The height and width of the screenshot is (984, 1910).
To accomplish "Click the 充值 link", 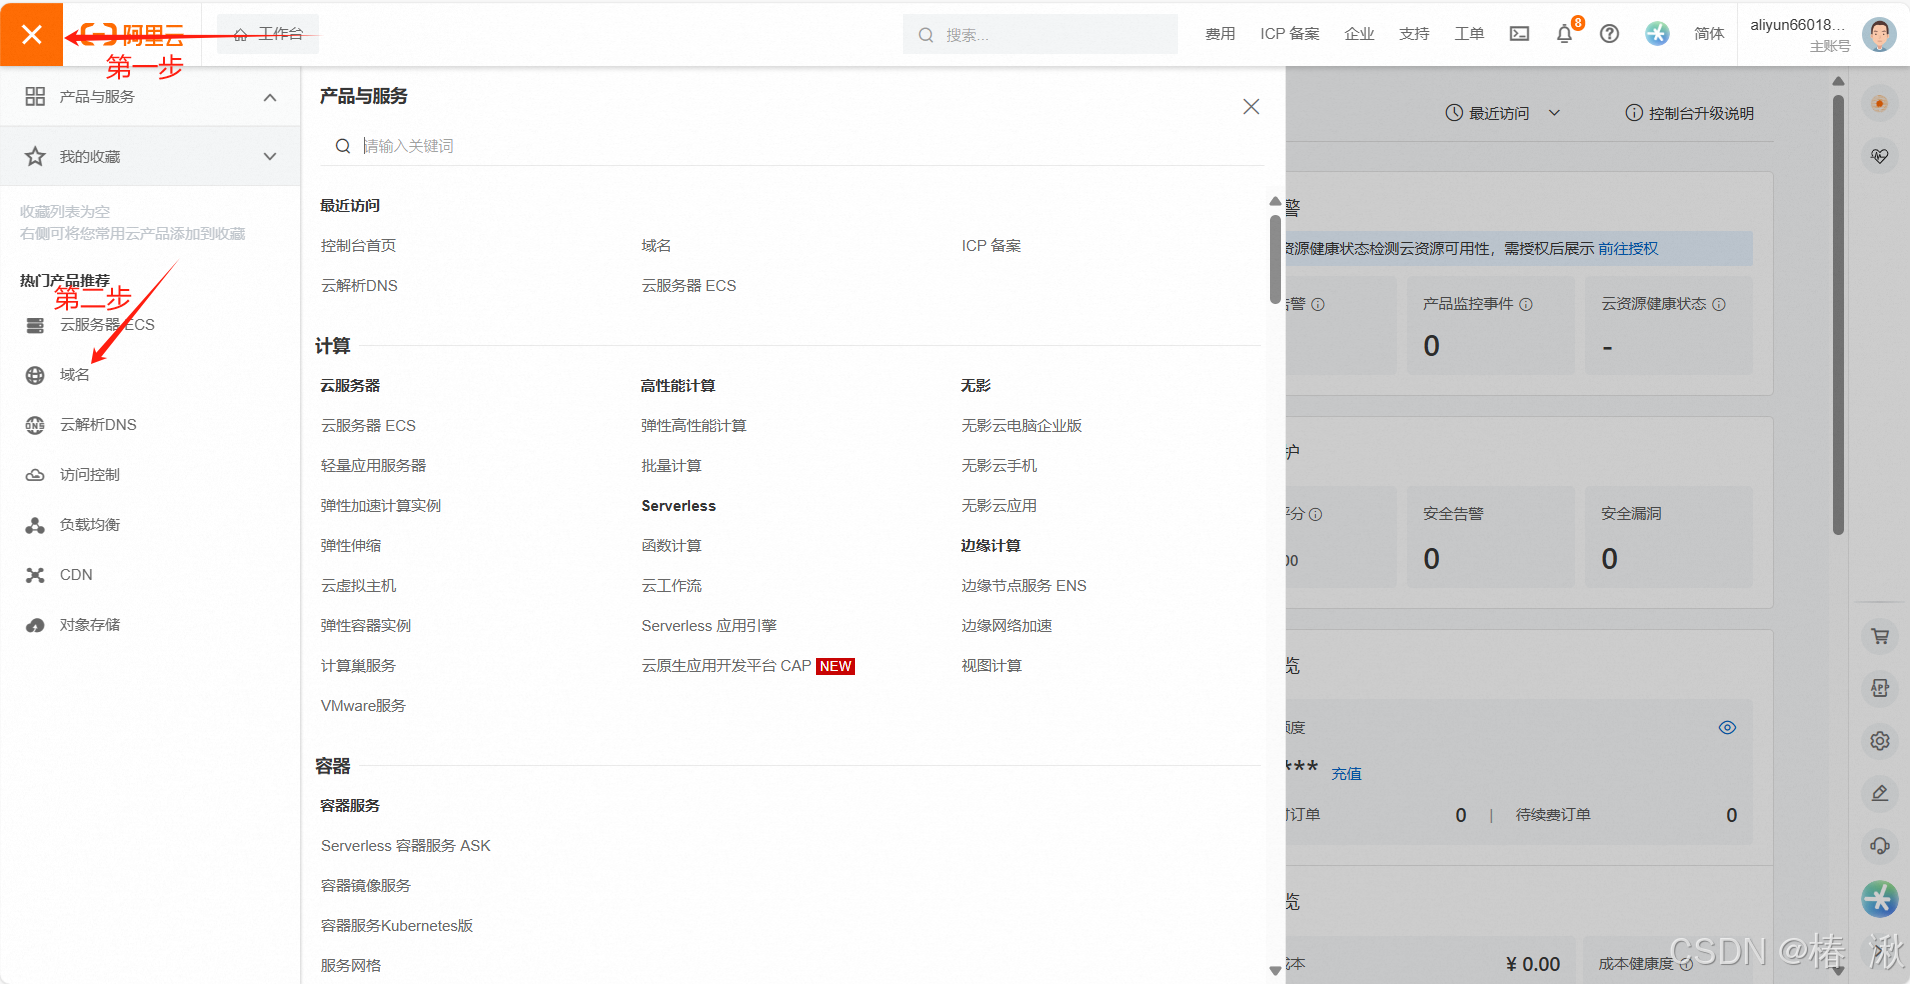I will point(1346,774).
